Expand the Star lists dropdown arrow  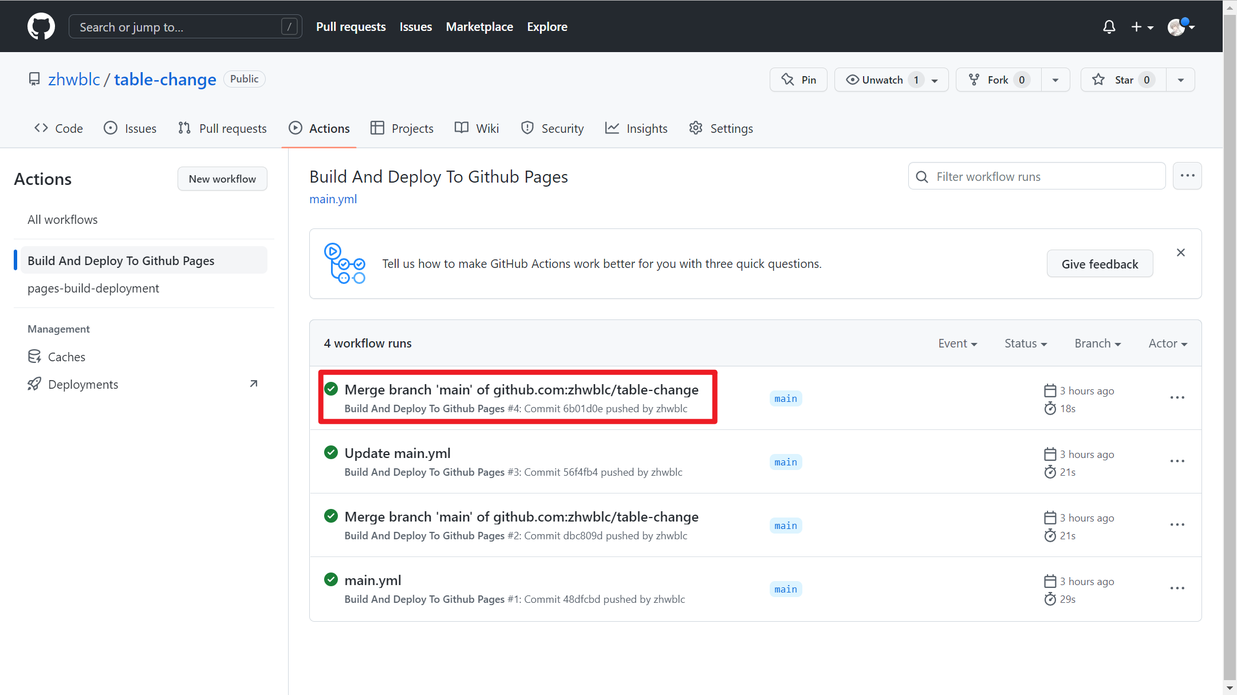coord(1181,80)
